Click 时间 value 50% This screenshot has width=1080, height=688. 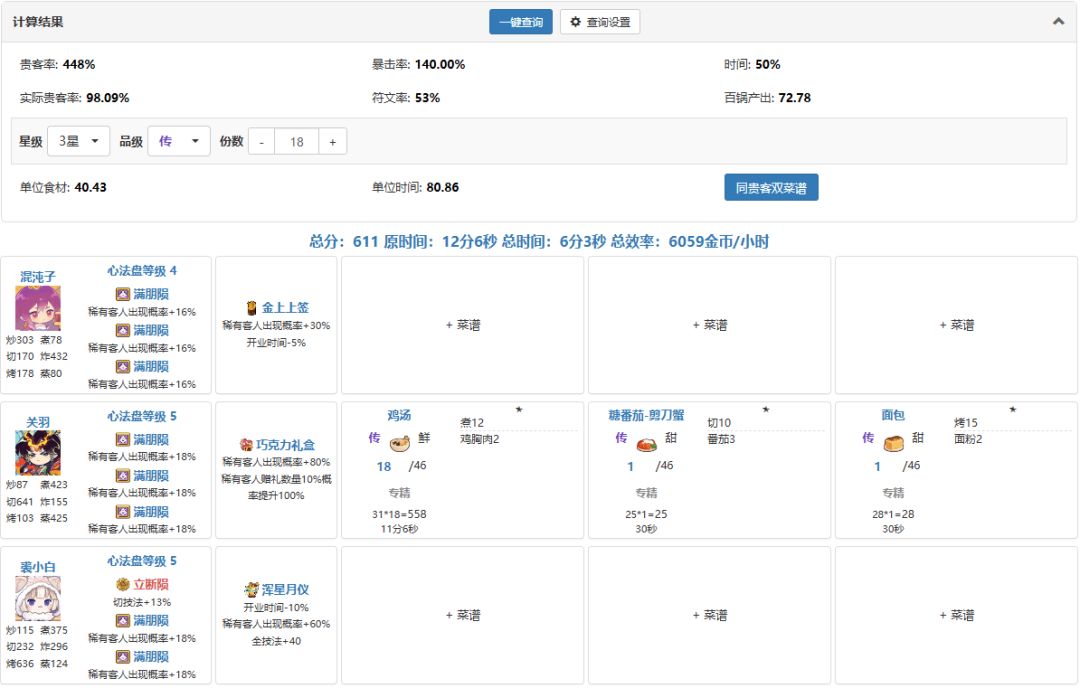768,65
